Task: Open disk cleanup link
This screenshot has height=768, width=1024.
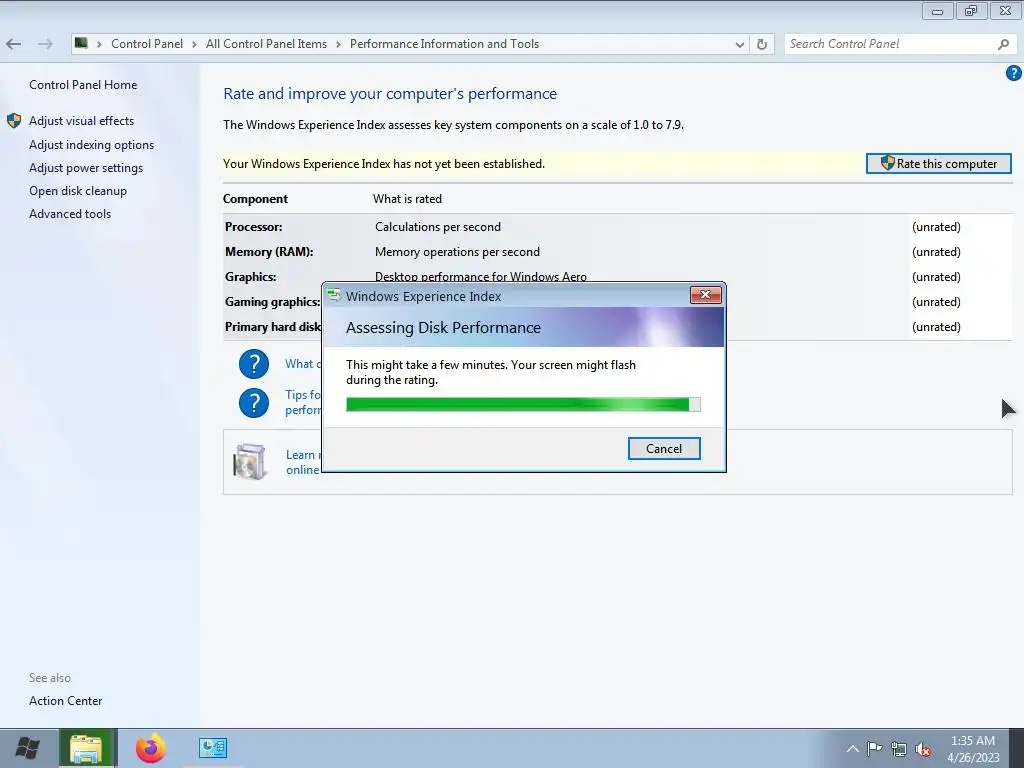Action: (x=78, y=191)
